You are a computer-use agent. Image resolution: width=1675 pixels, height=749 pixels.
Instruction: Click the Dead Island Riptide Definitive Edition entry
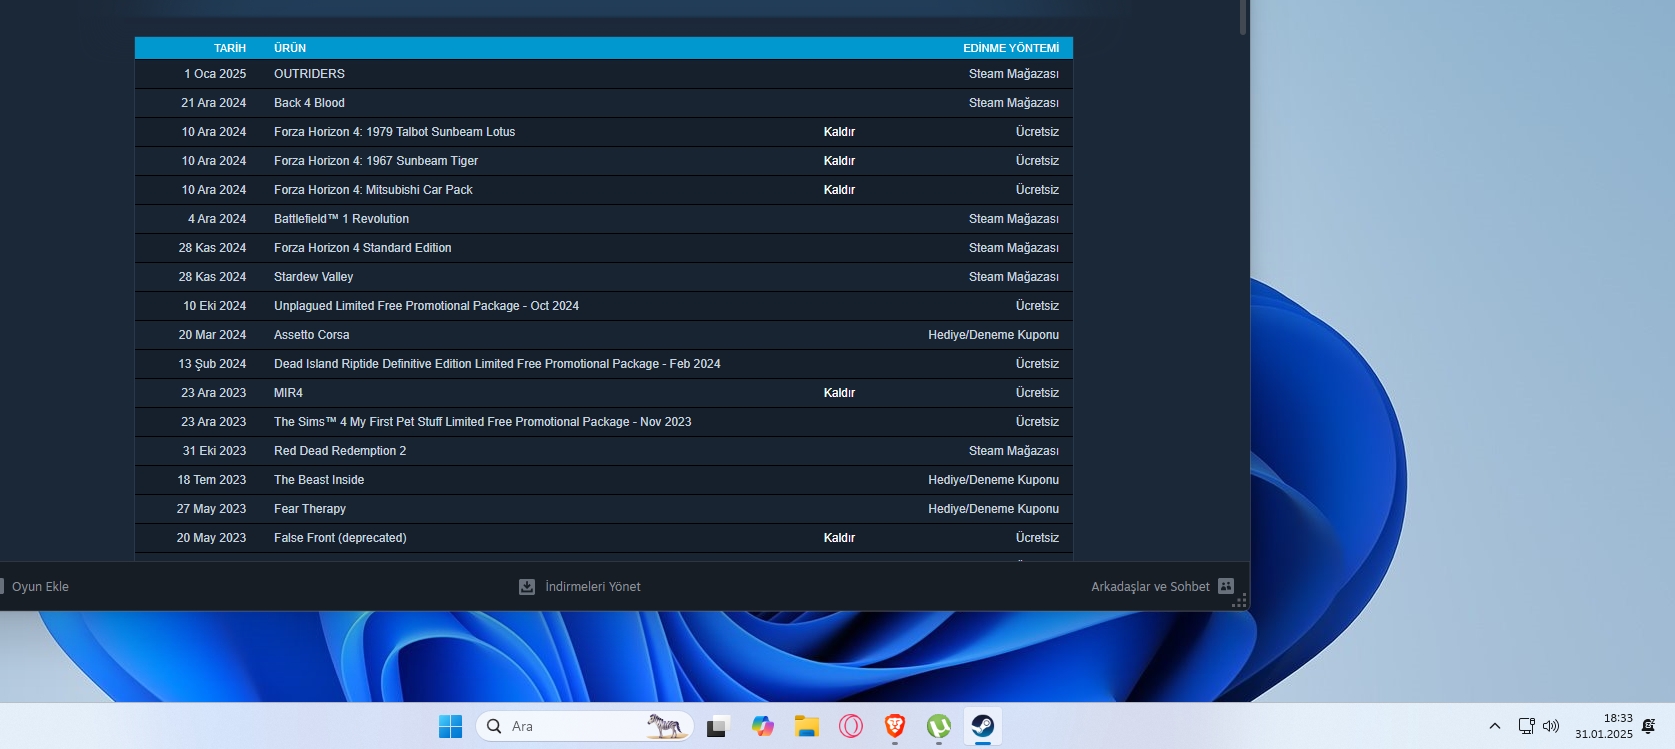click(497, 364)
